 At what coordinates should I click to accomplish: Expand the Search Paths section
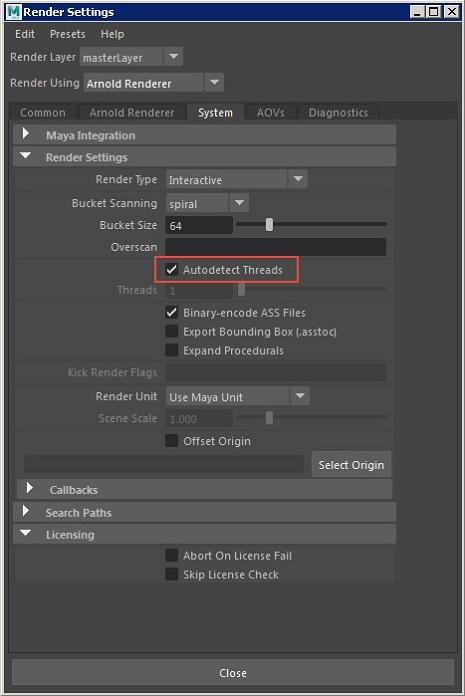26,511
